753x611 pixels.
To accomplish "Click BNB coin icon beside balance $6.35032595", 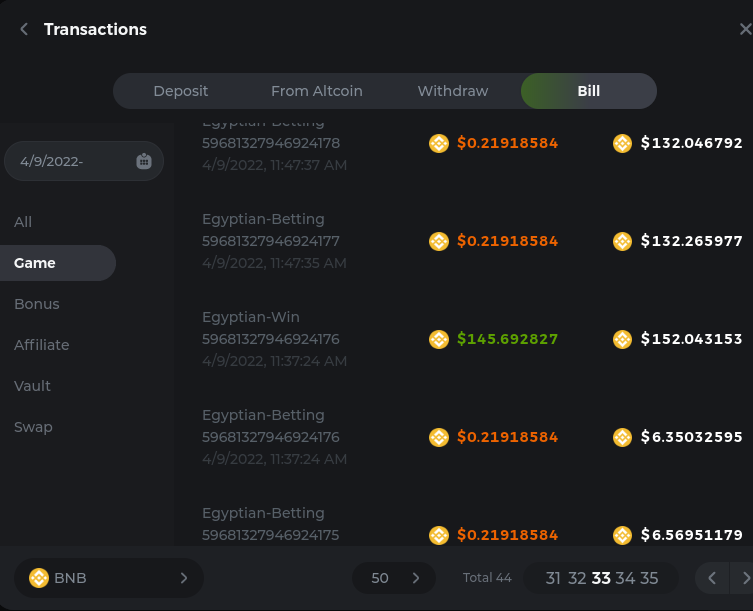I will 622,437.
